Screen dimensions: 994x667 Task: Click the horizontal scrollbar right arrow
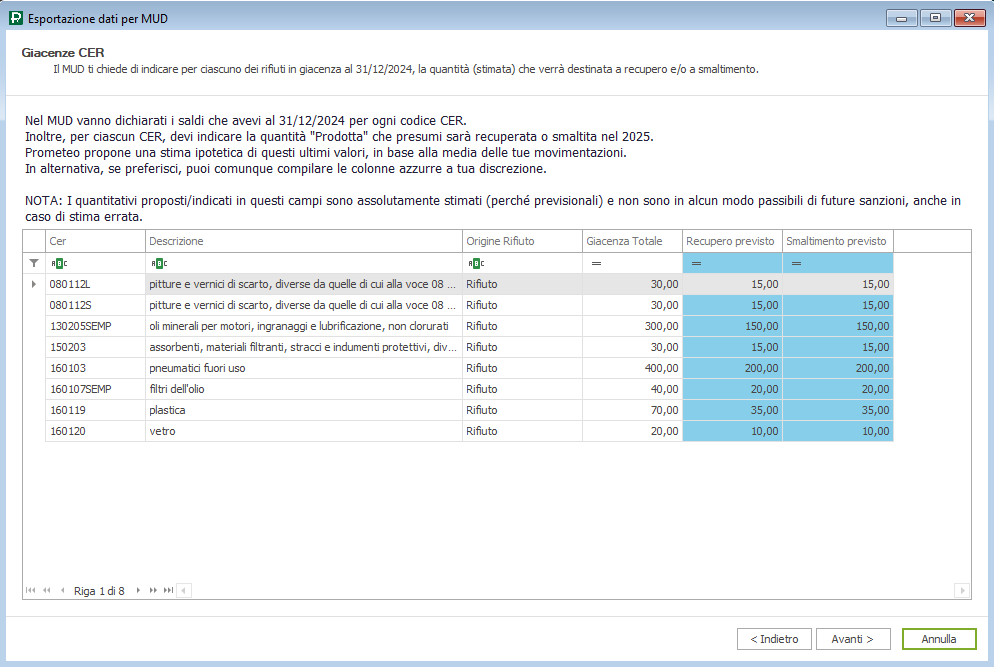tap(962, 590)
